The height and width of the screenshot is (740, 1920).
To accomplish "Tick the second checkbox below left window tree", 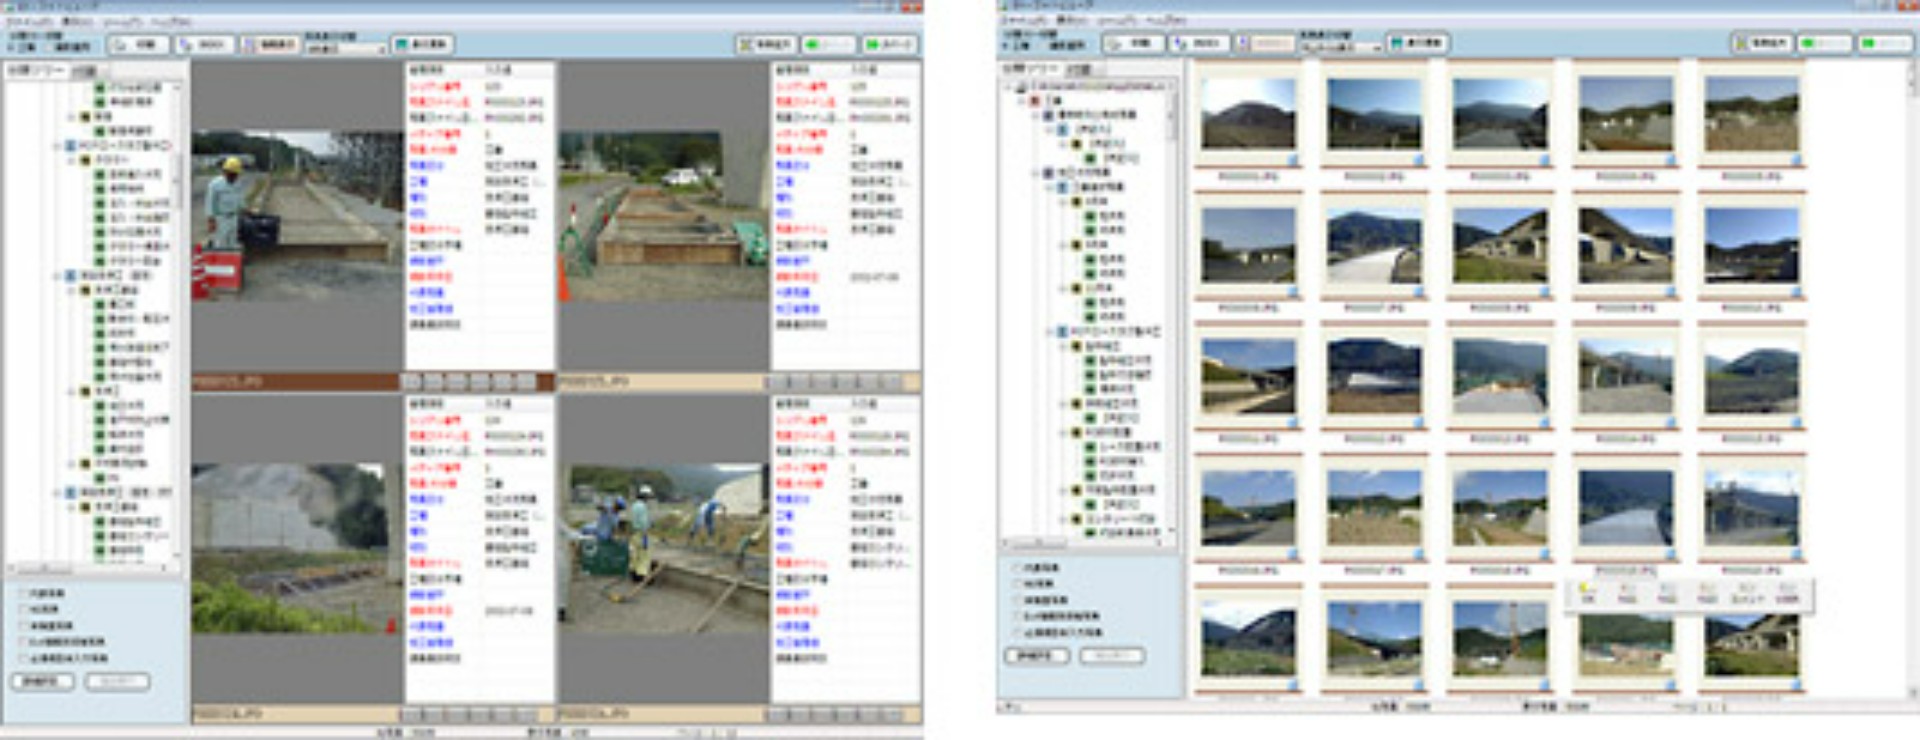I will [23, 609].
